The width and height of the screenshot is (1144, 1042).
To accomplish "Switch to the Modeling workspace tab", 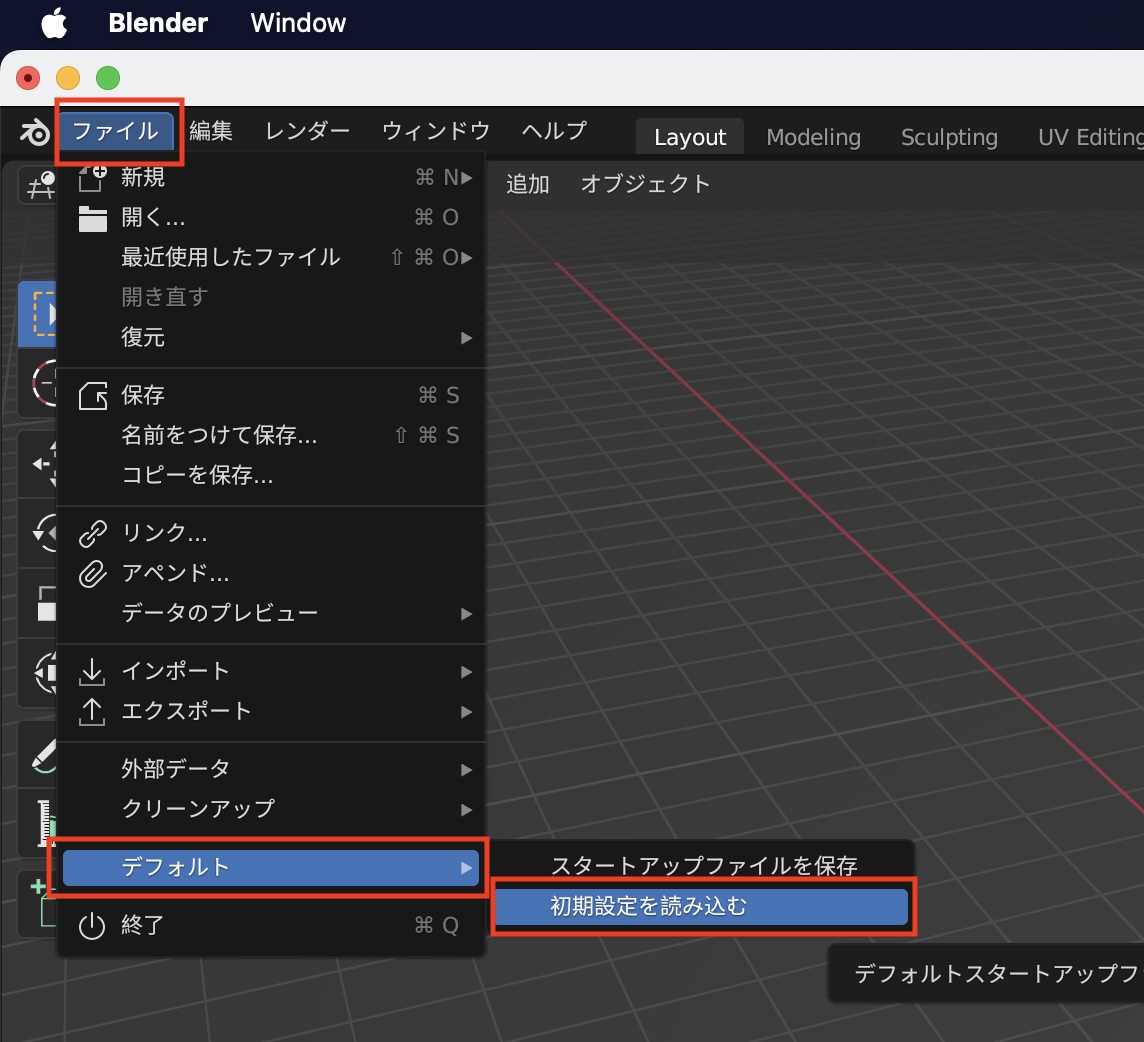I will (813, 137).
